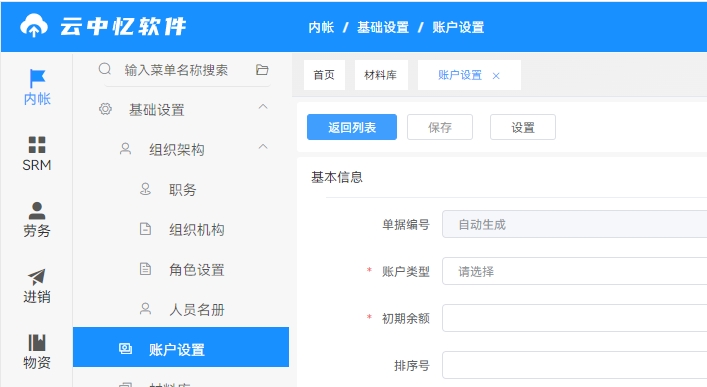707x387 pixels.
Task: Select 账户设置 in the sidebar menu
Action: point(181,347)
